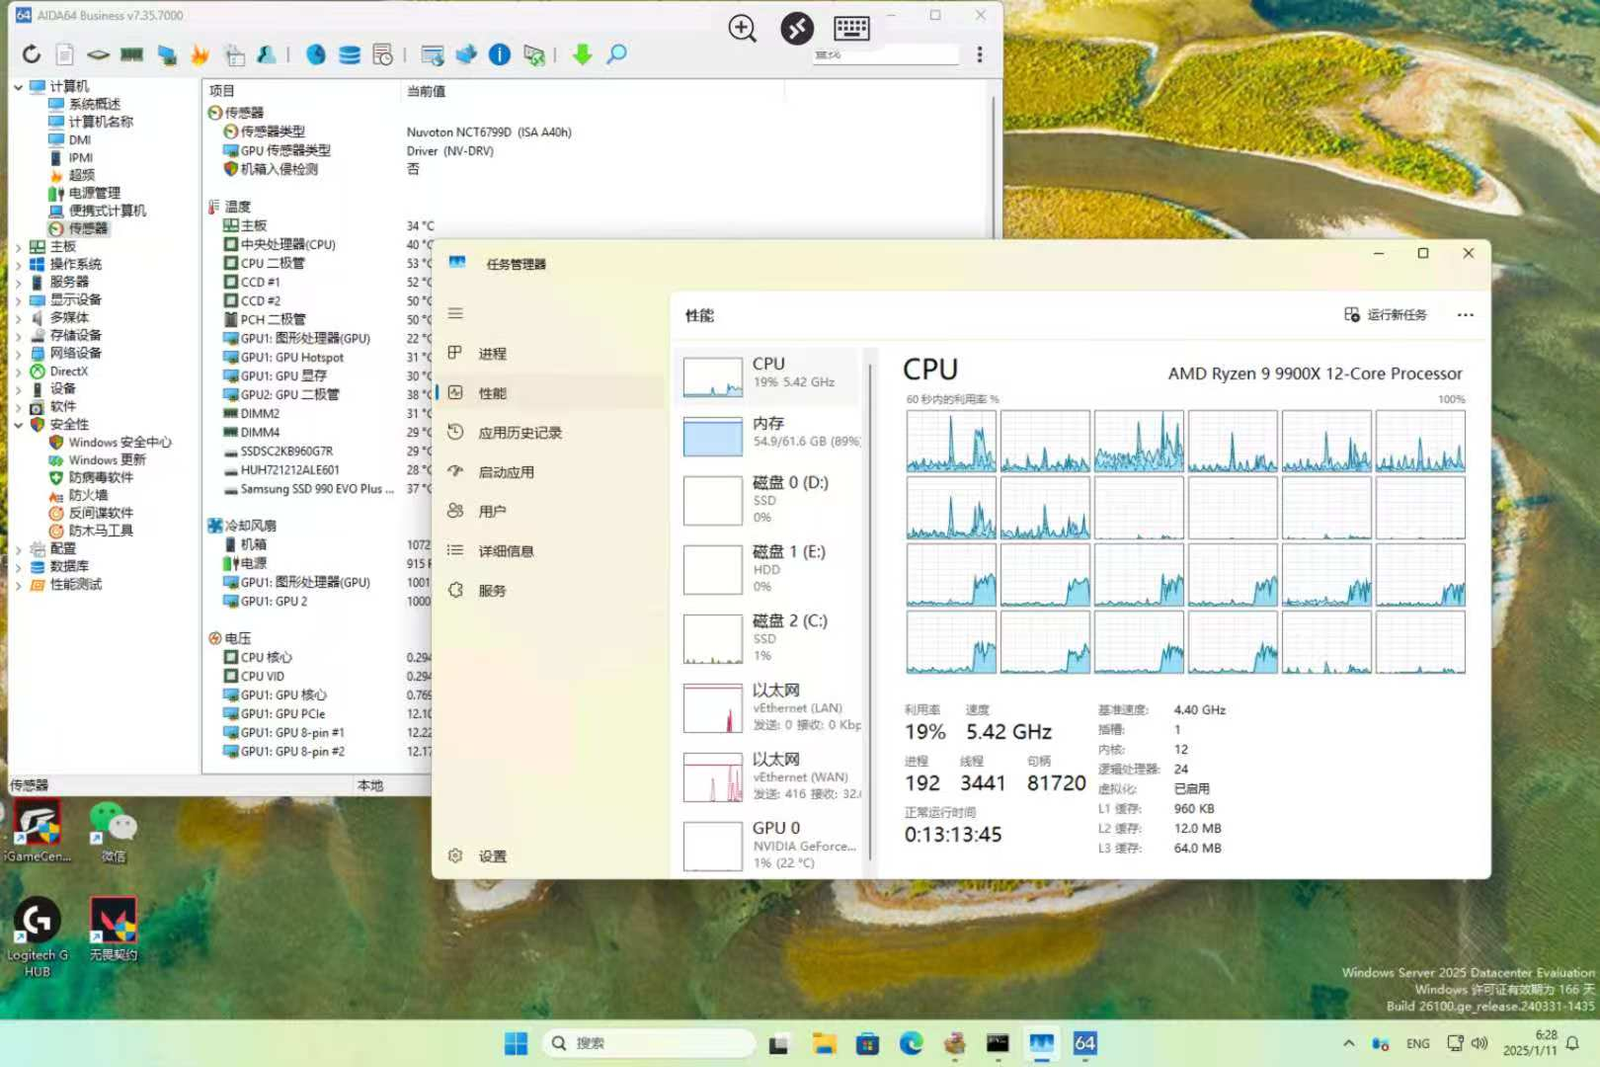Image resolution: width=1600 pixels, height=1067 pixels.
Task: Click the zoom-in magnifier overlay icon
Action: (742, 29)
